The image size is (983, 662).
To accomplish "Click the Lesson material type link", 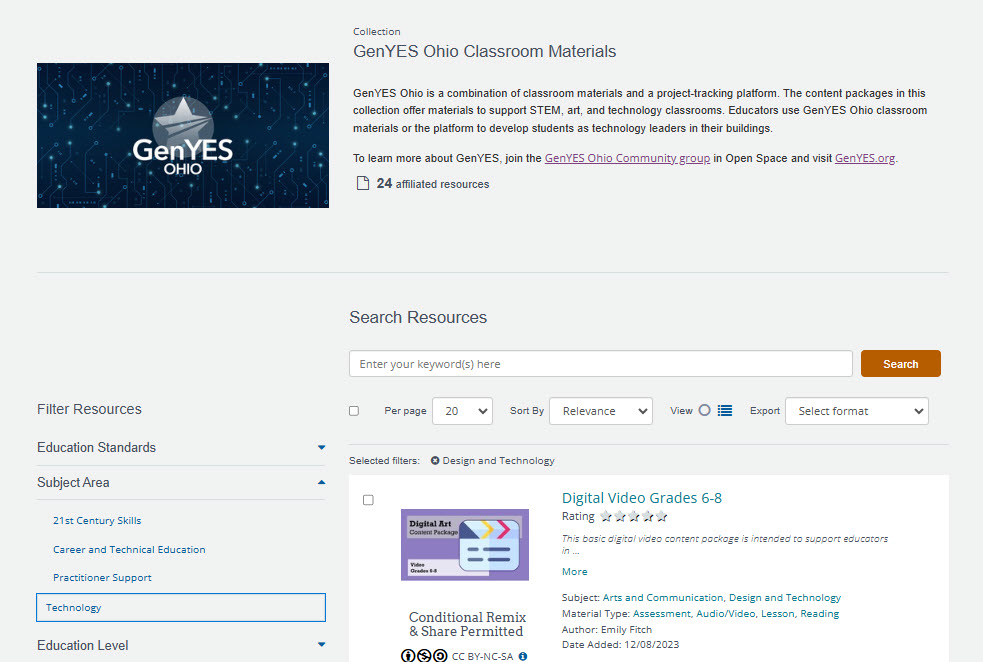I will click(x=777, y=614).
